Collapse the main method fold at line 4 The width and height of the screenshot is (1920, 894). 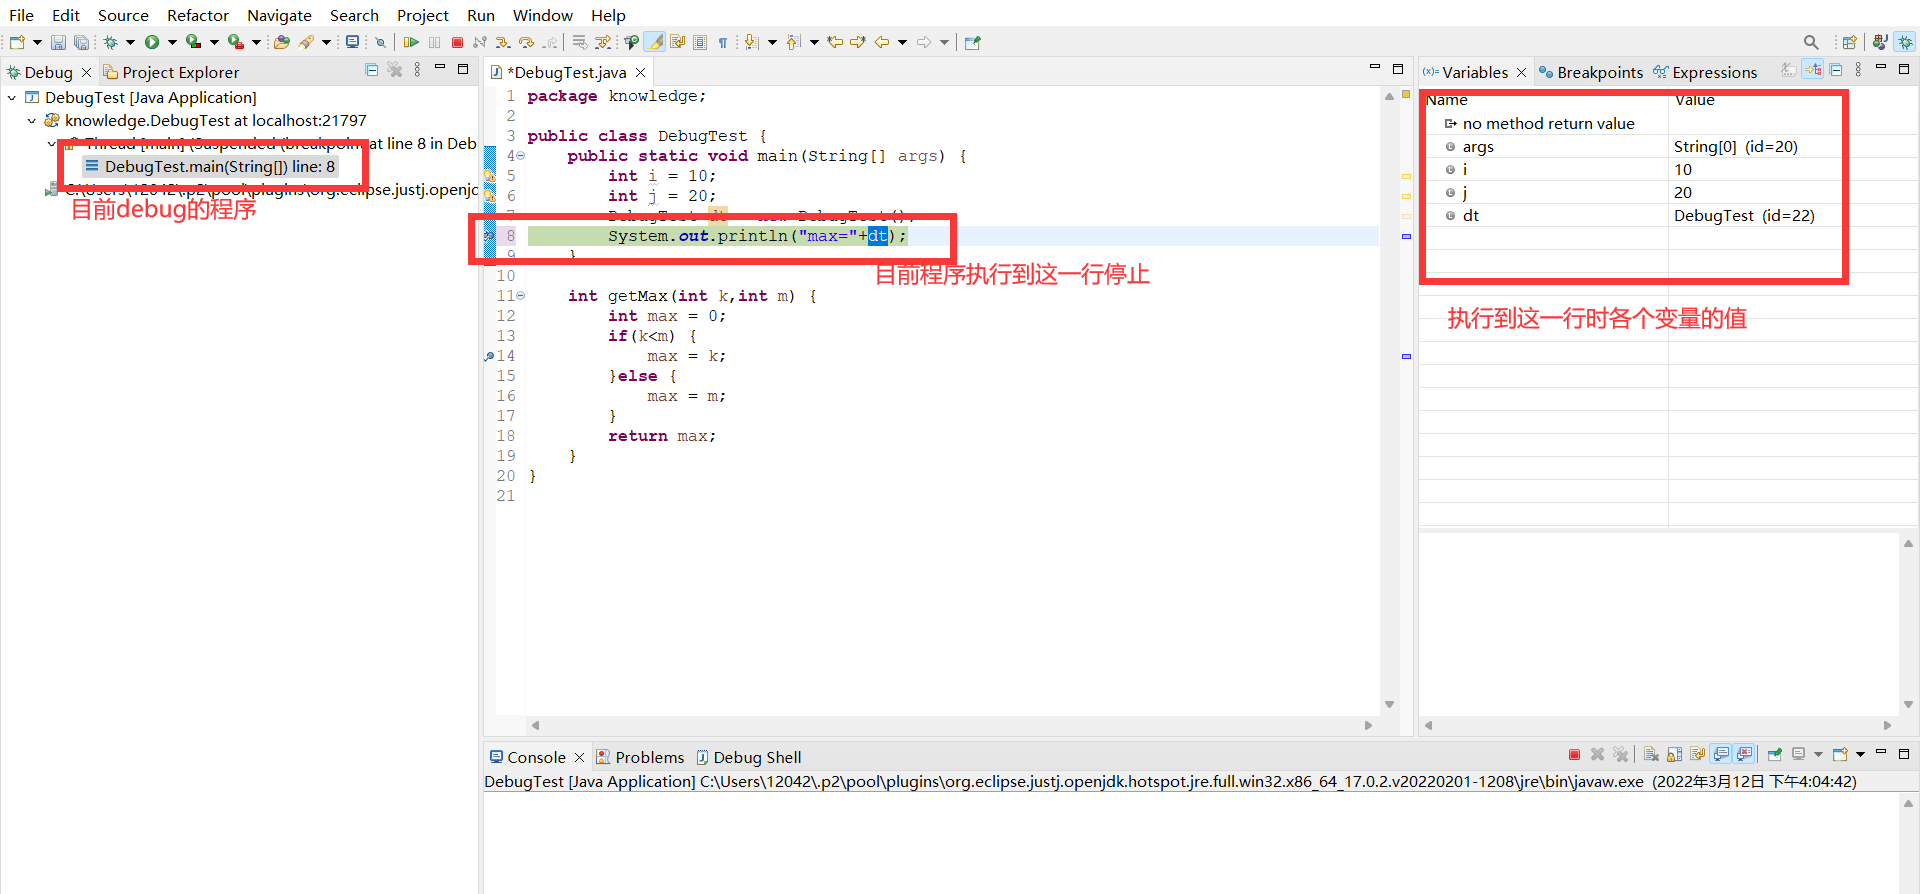pos(520,156)
